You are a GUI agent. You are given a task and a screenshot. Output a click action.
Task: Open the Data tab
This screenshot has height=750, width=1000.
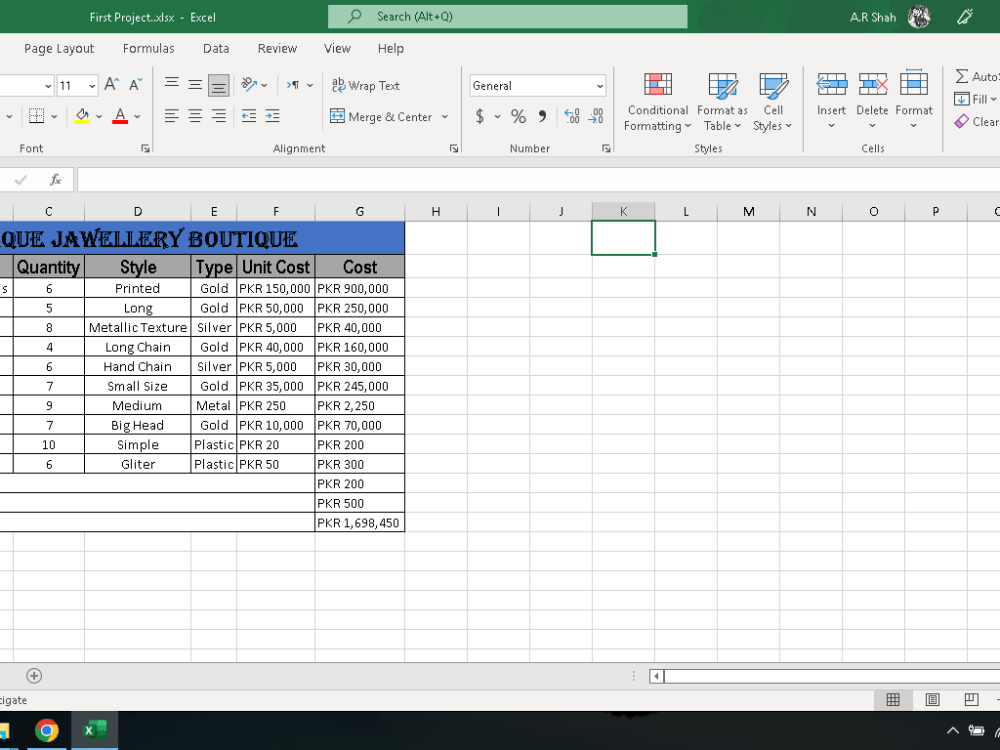216,48
